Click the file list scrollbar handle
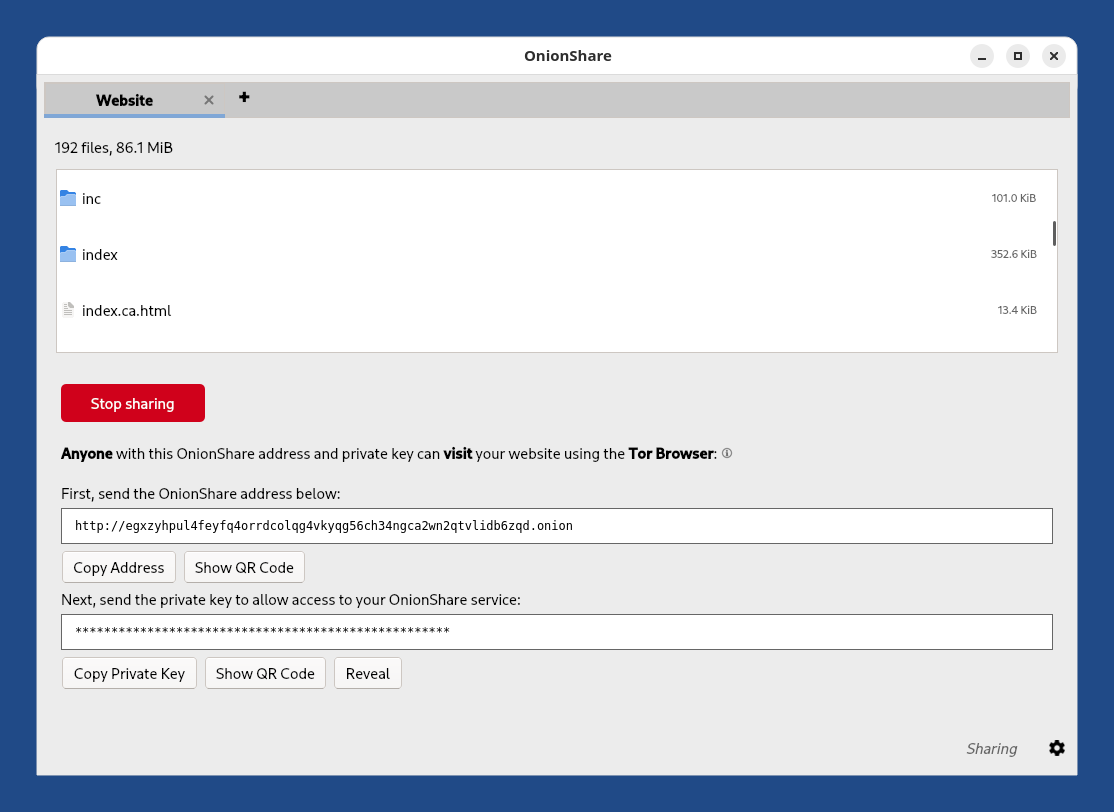Screen dimensions: 1114x812 point(1054,233)
